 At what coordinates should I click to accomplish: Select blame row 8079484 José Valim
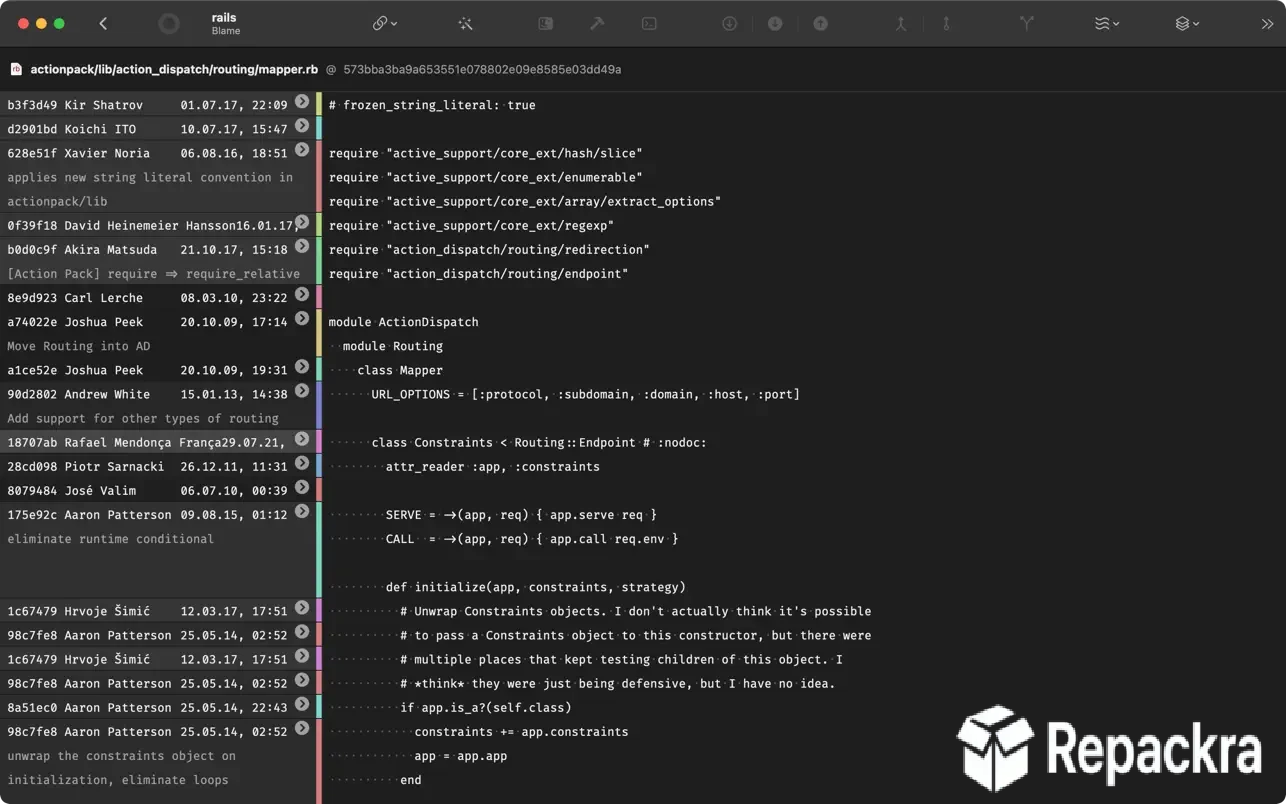[x=158, y=490]
